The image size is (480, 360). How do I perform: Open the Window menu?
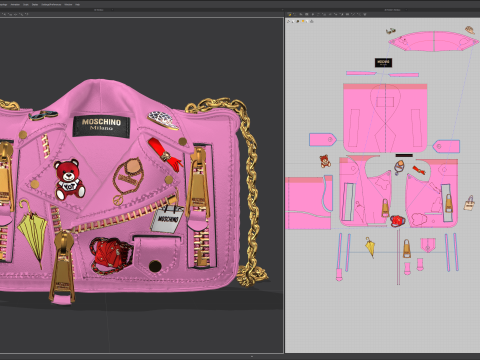coord(68,5)
